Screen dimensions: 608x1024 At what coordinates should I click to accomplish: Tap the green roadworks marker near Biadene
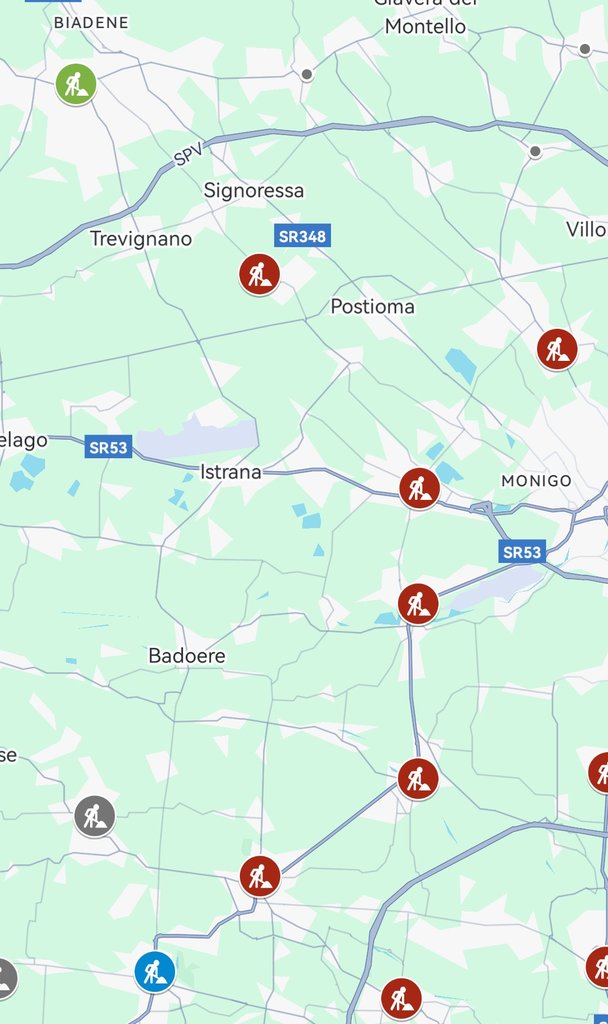[76, 84]
